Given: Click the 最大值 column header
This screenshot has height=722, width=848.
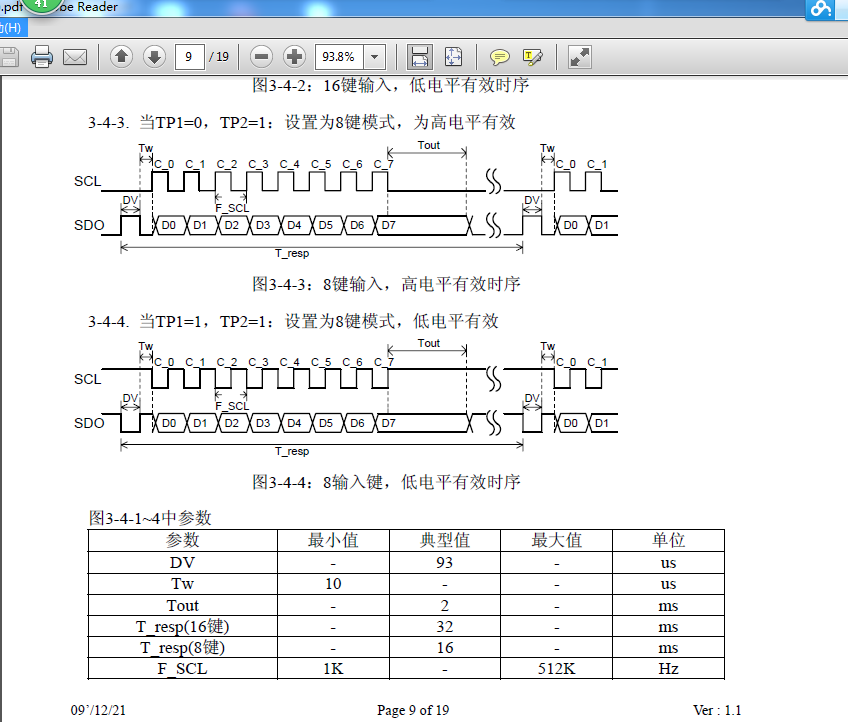Looking at the screenshot, I should click(x=556, y=540).
